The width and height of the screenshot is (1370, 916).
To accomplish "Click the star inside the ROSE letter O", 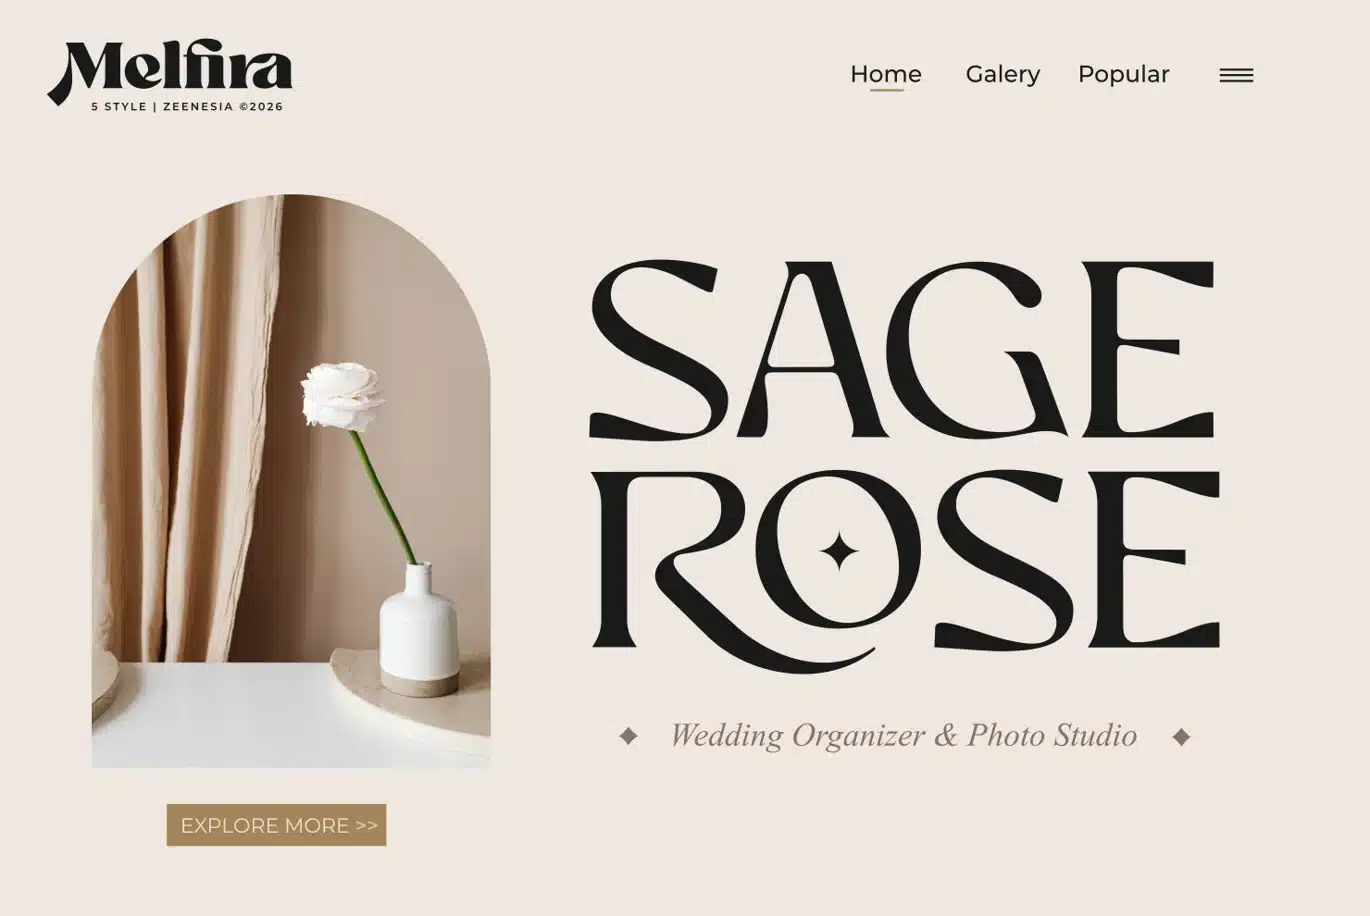I will (839, 551).
